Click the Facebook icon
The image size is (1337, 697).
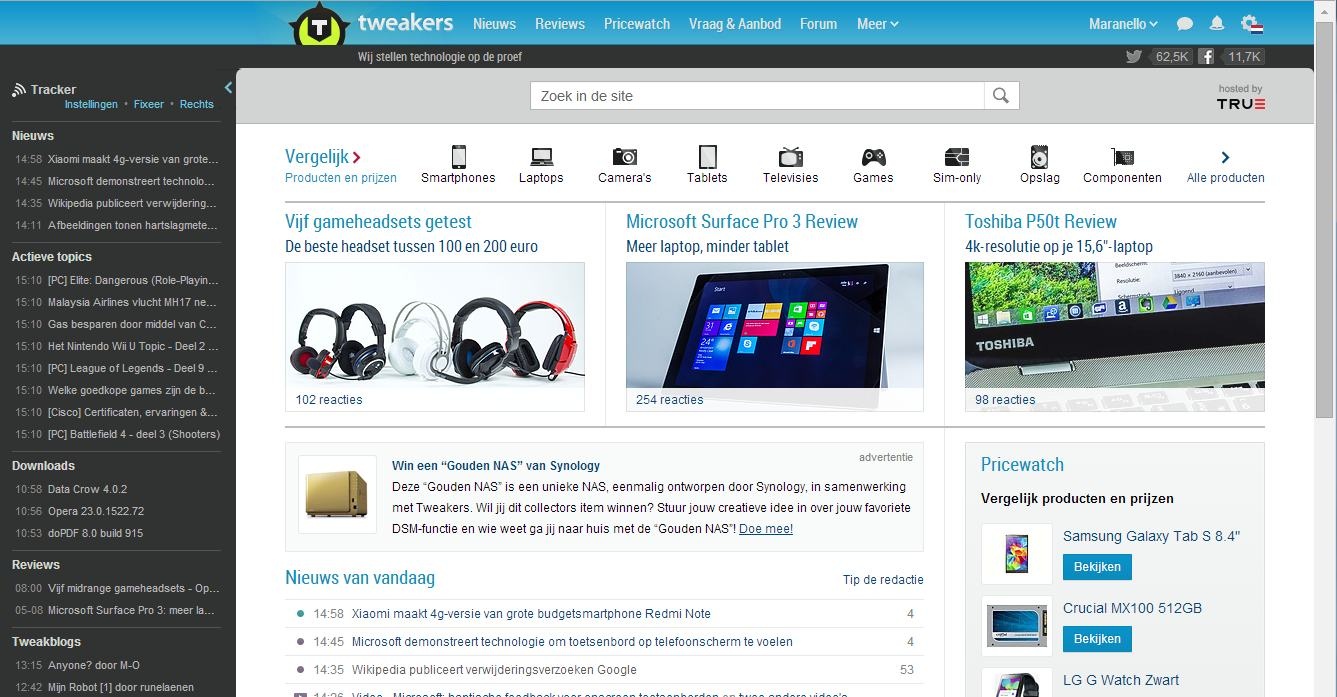tap(1207, 57)
